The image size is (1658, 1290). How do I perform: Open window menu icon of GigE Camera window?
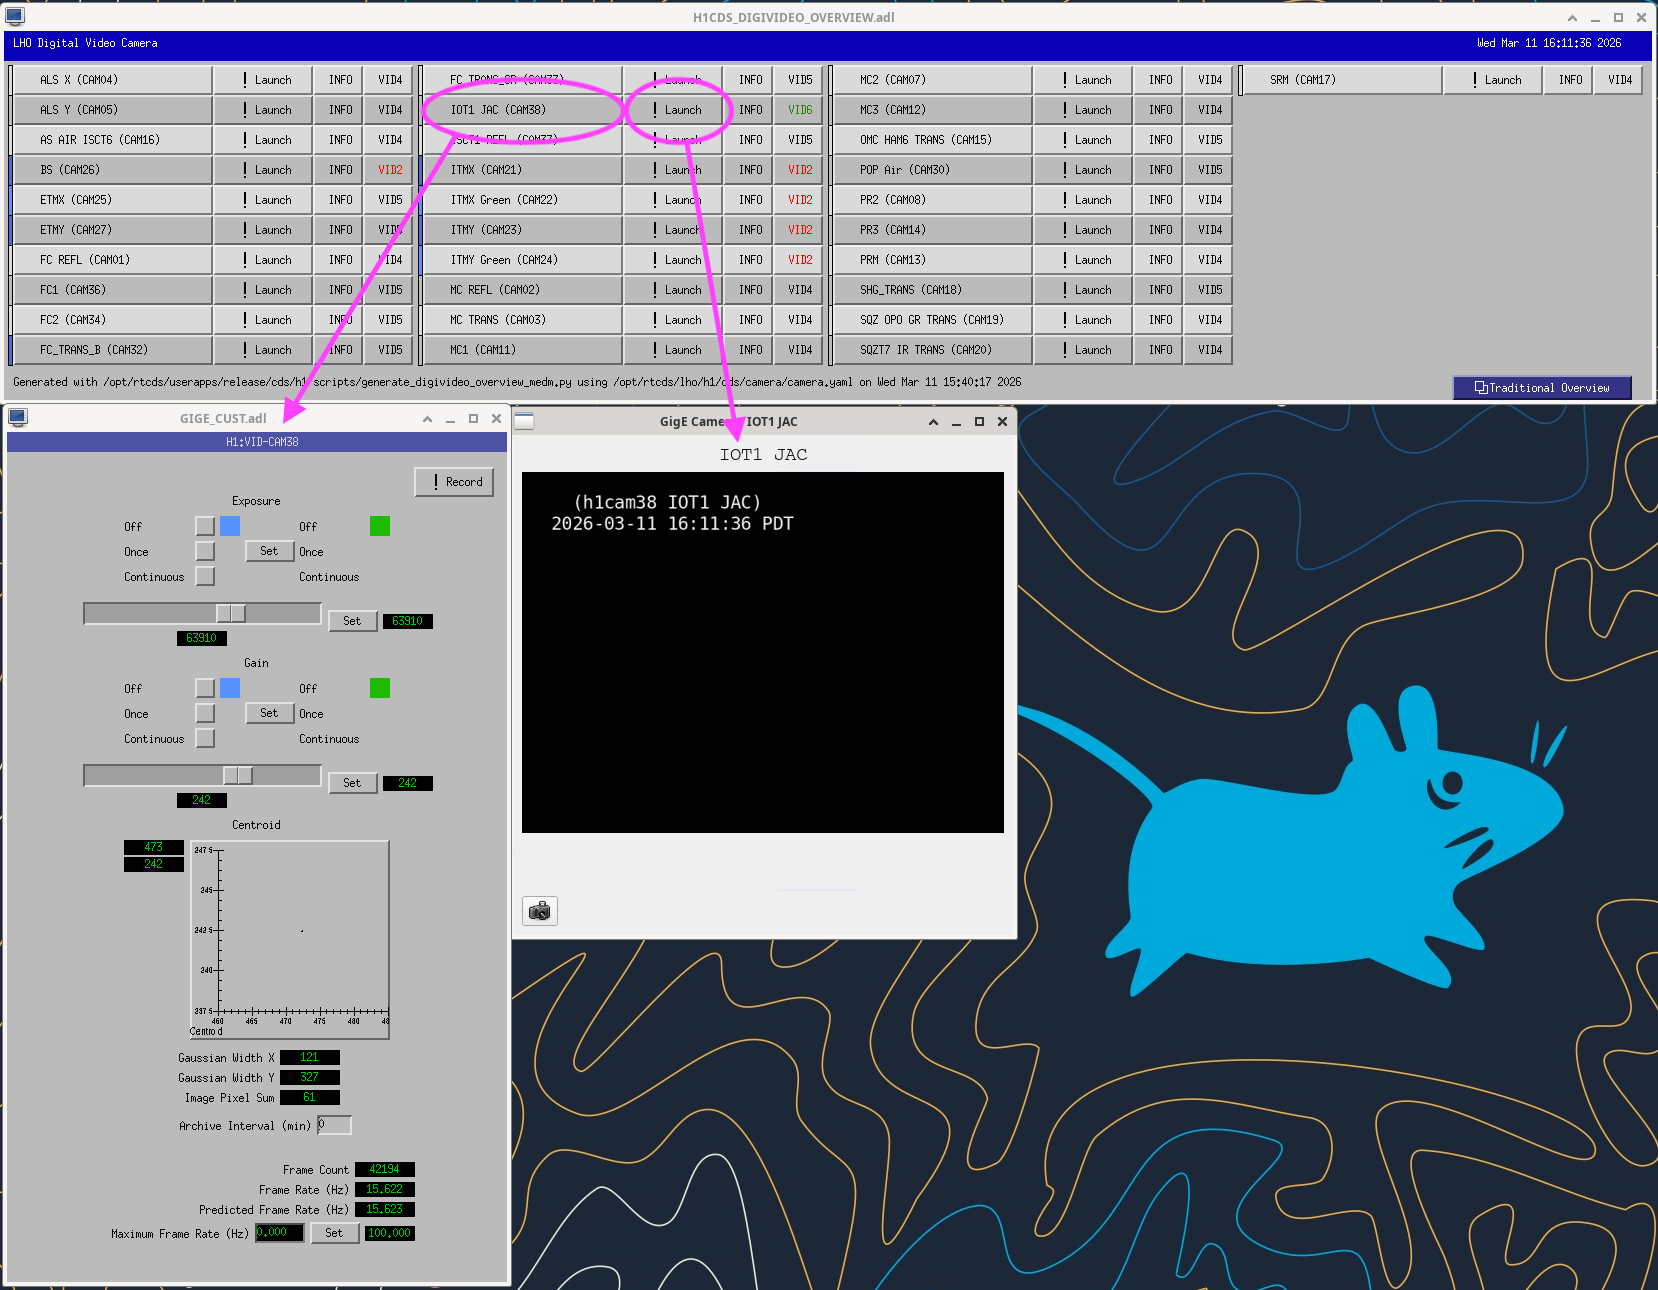pos(524,421)
